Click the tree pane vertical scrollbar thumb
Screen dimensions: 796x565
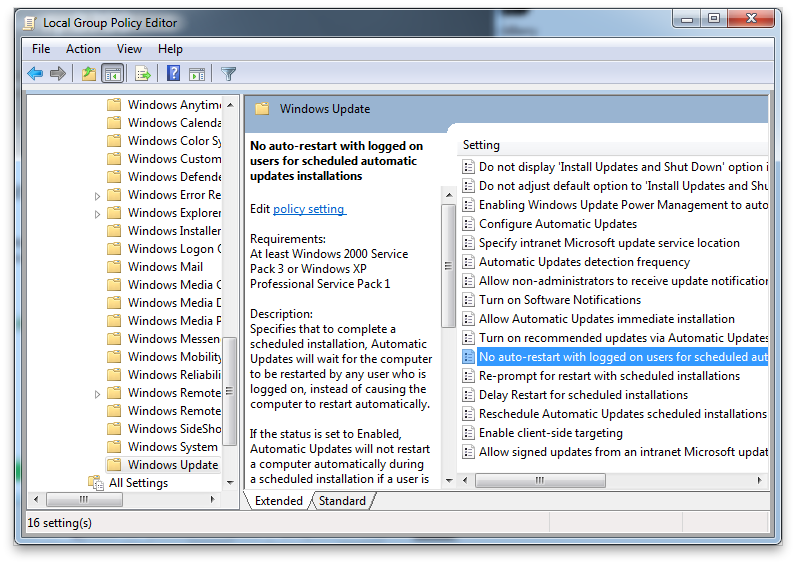[x=230, y=391]
